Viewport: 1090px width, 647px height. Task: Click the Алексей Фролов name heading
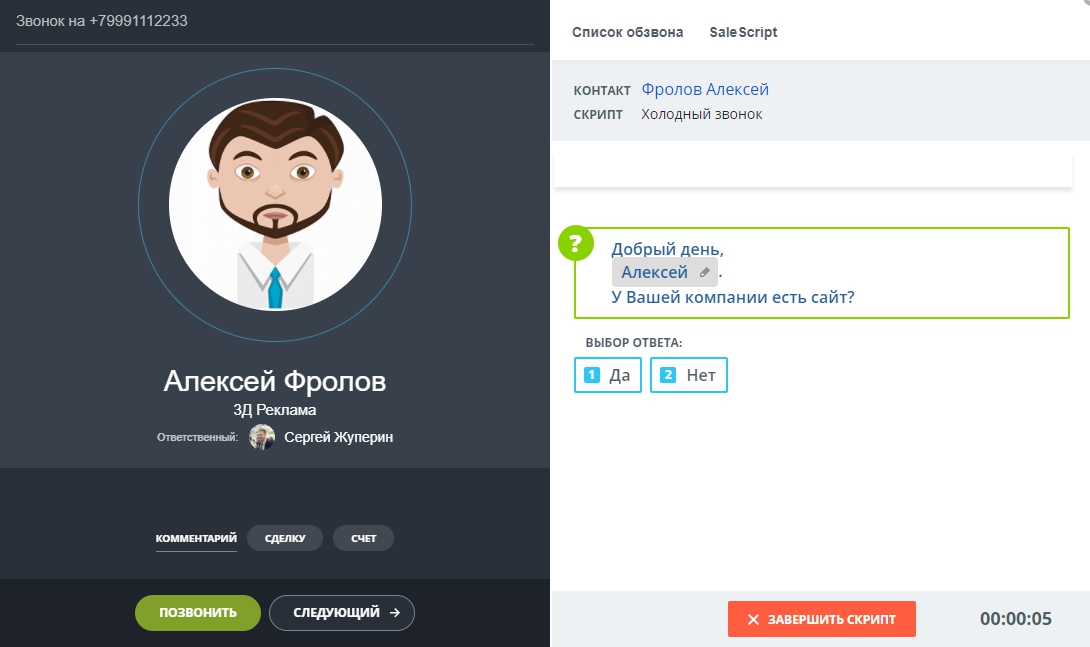coord(275,381)
